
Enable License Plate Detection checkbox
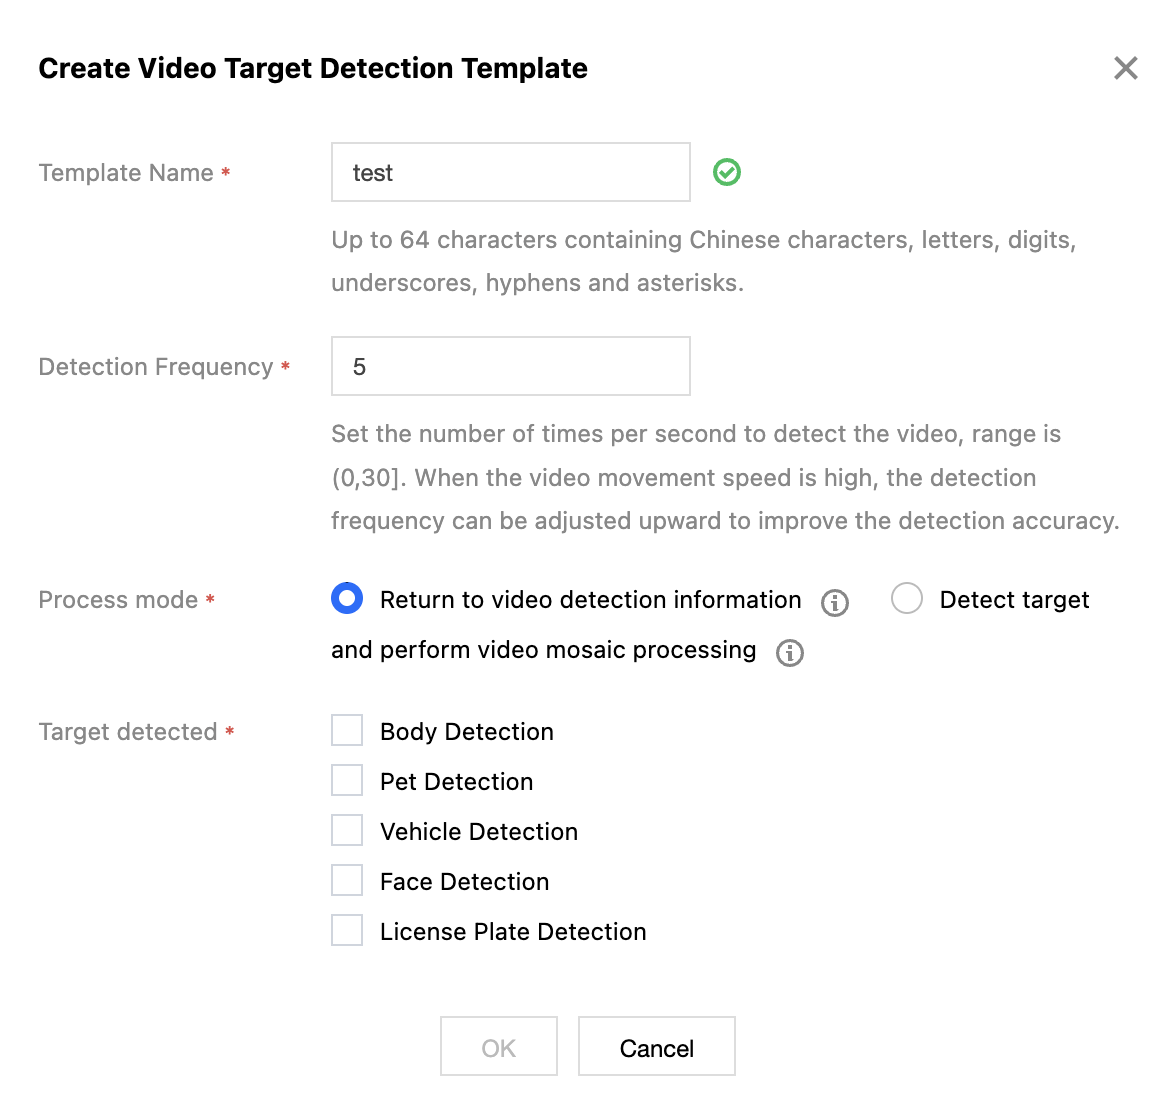(x=347, y=931)
